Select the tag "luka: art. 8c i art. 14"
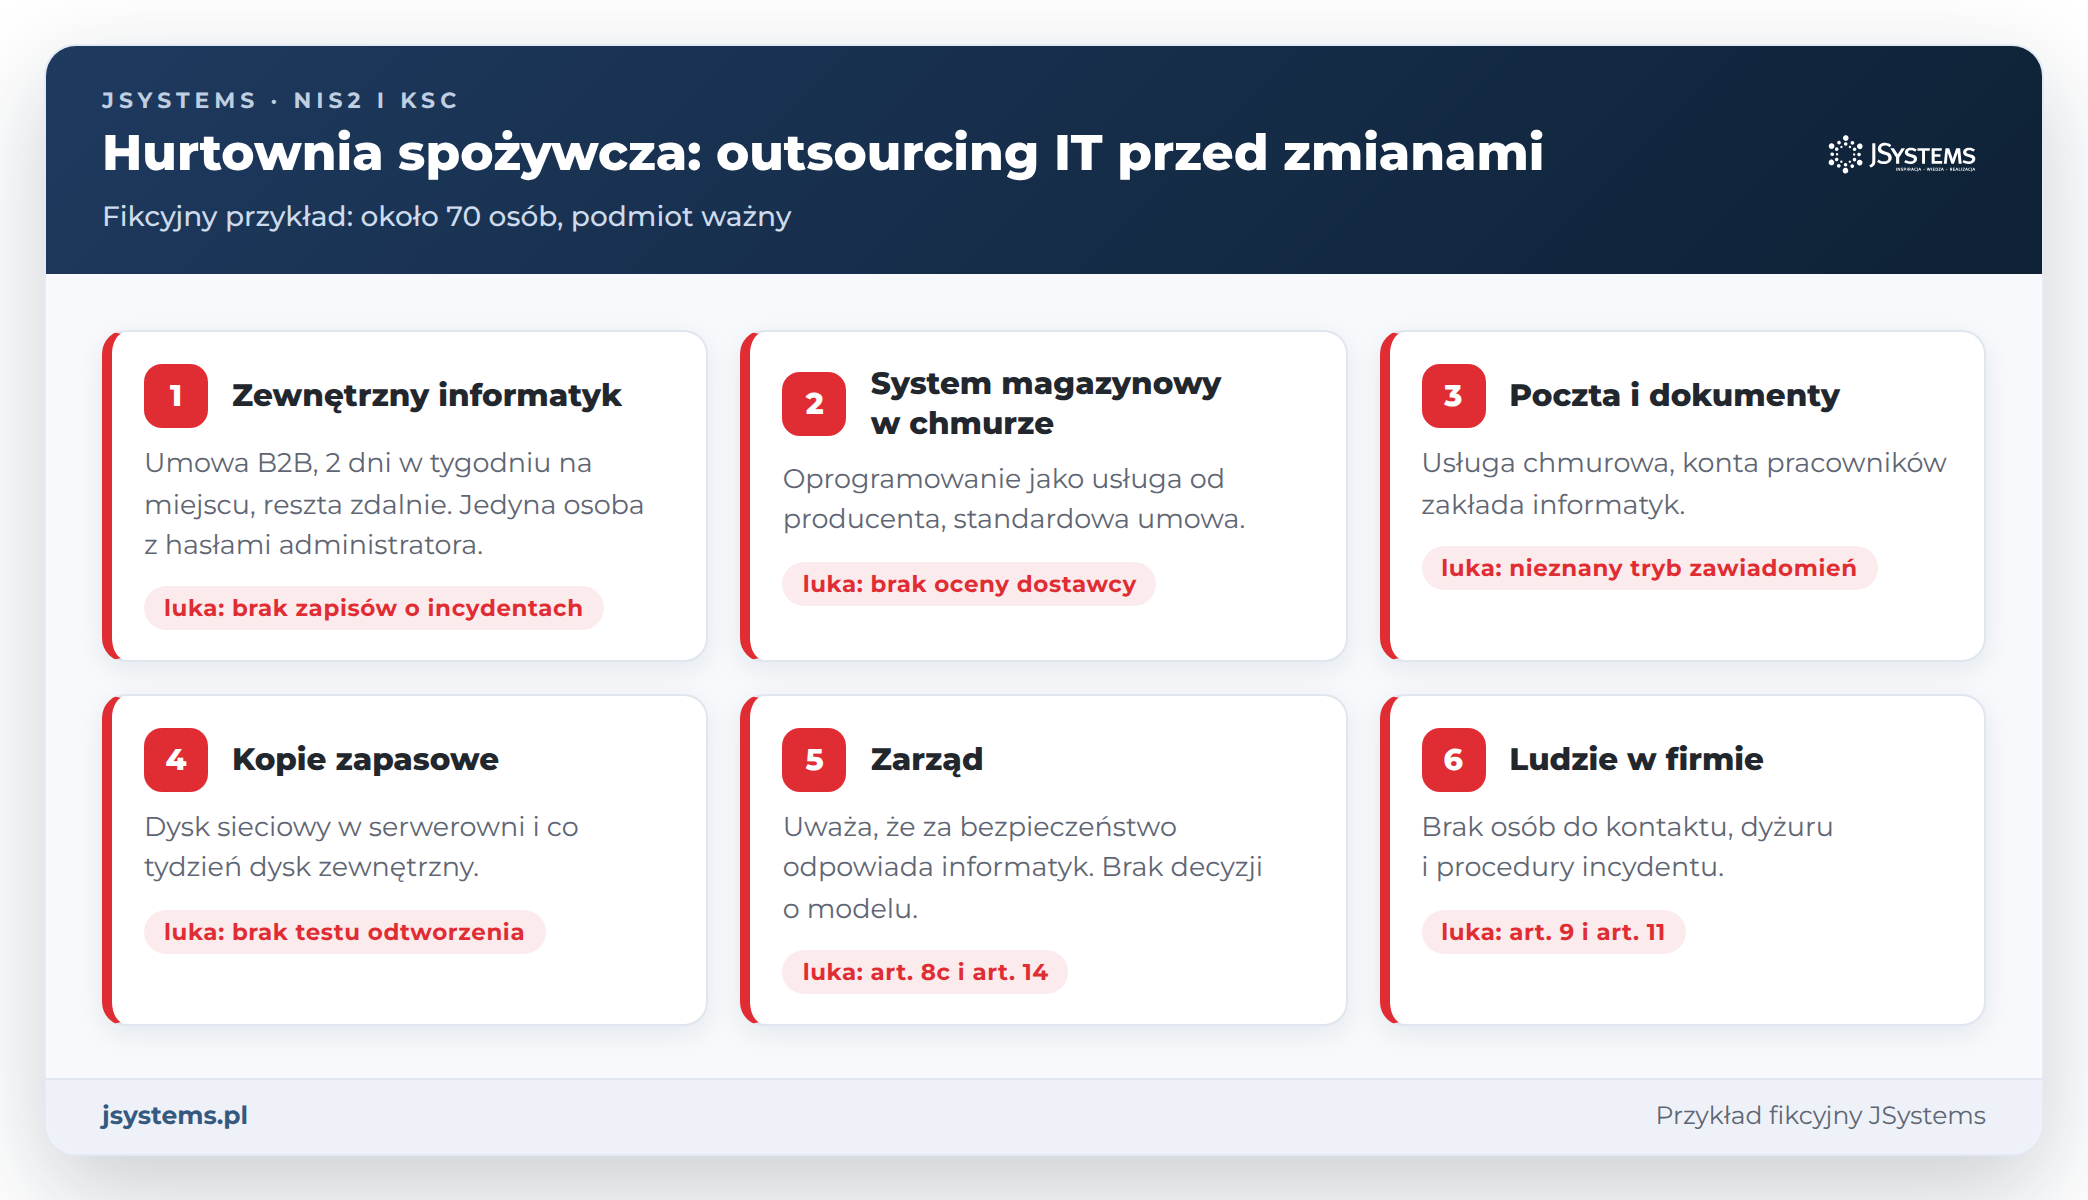The image size is (2088, 1200). coord(925,972)
